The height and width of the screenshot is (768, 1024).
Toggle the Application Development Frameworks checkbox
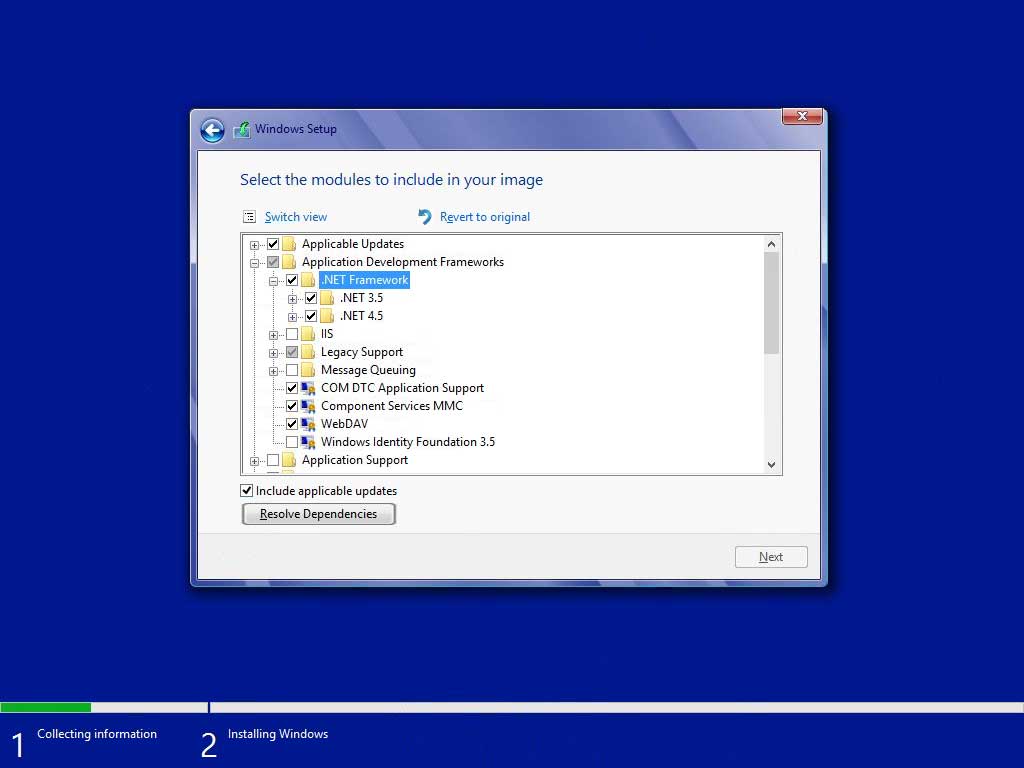tap(273, 262)
